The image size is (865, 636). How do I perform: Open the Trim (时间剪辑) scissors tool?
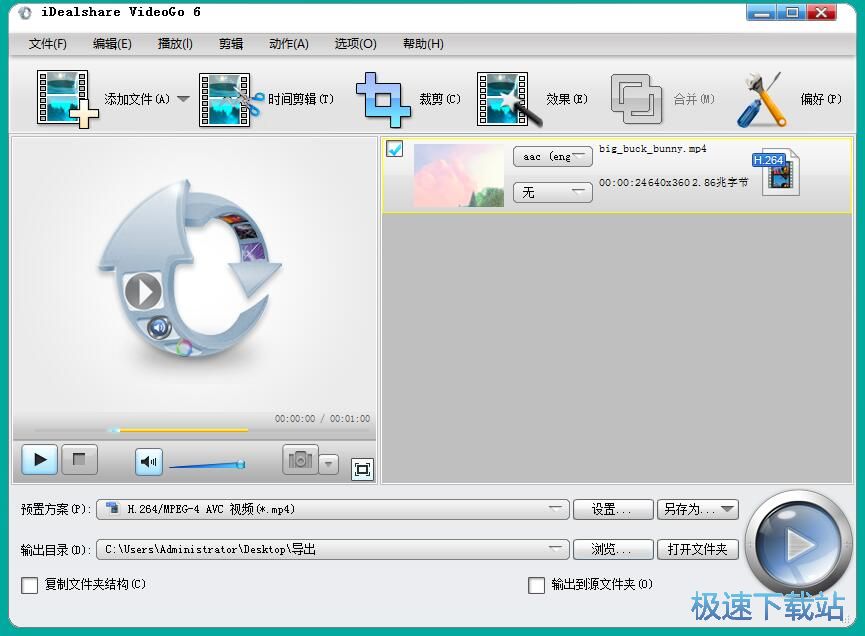(x=231, y=100)
